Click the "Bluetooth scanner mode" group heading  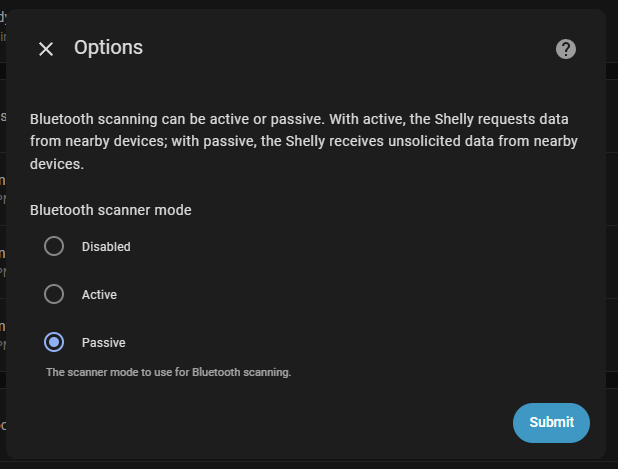[x=111, y=210]
